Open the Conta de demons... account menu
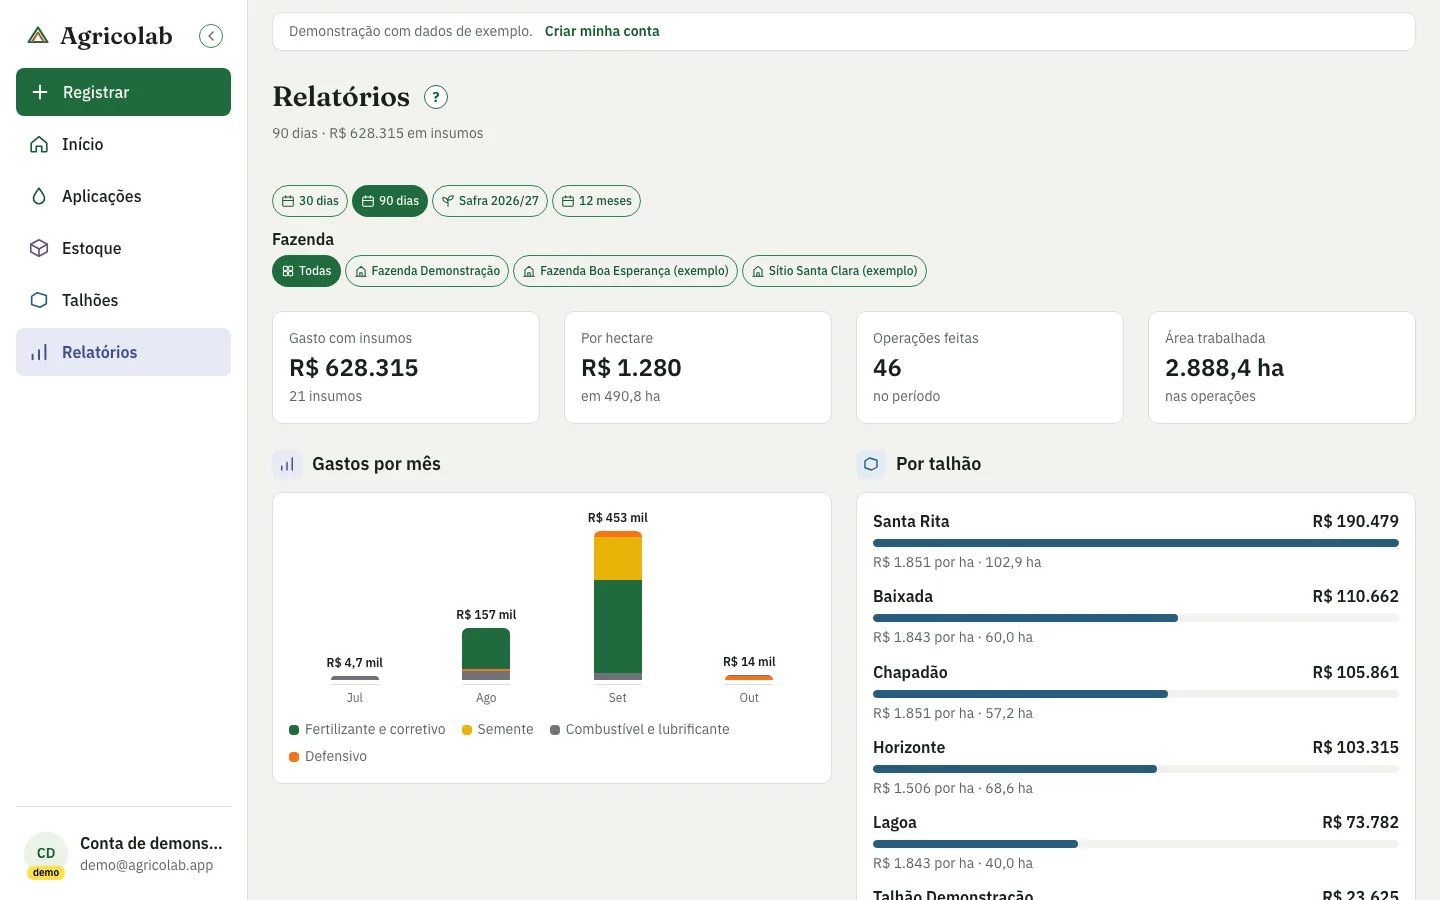The height and width of the screenshot is (900, 1440). click(x=123, y=855)
